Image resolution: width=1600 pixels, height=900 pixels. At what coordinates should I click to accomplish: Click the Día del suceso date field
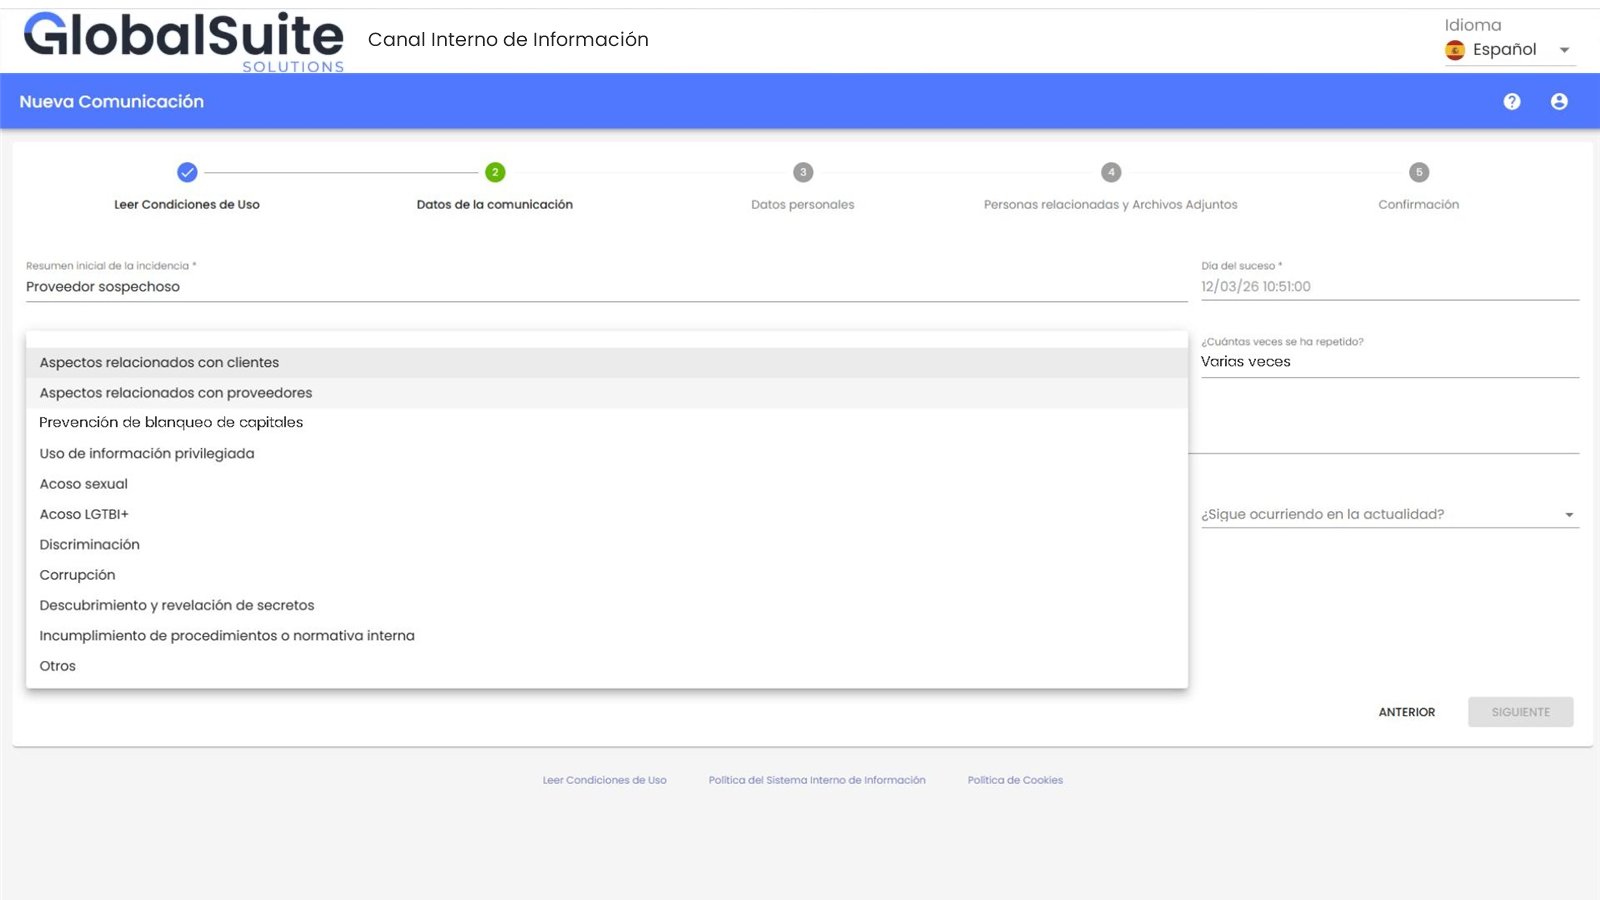click(1390, 286)
